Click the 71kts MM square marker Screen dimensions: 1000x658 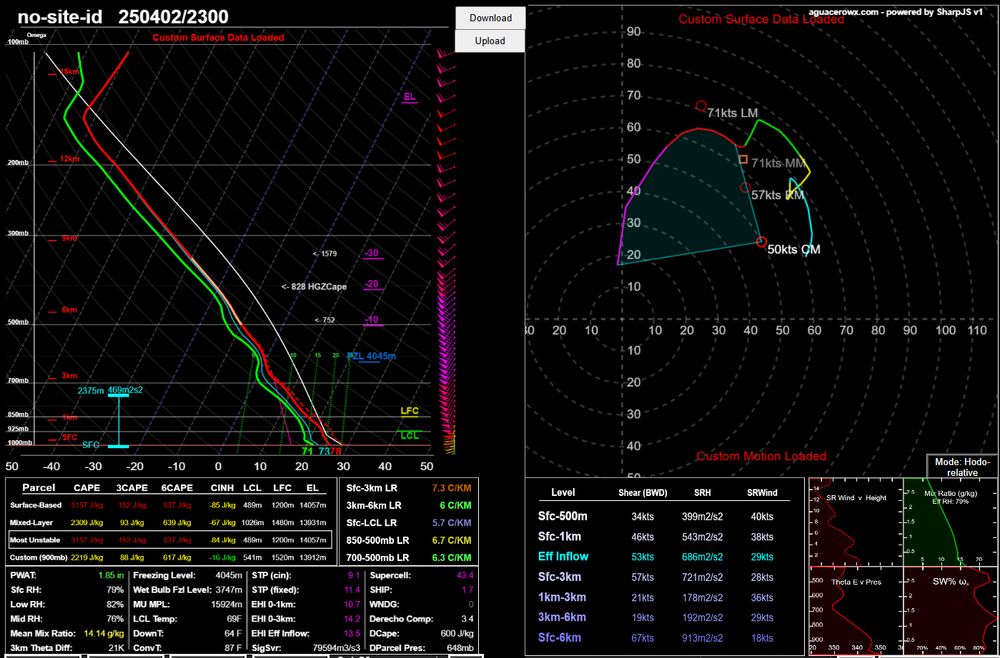click(743, 159)
